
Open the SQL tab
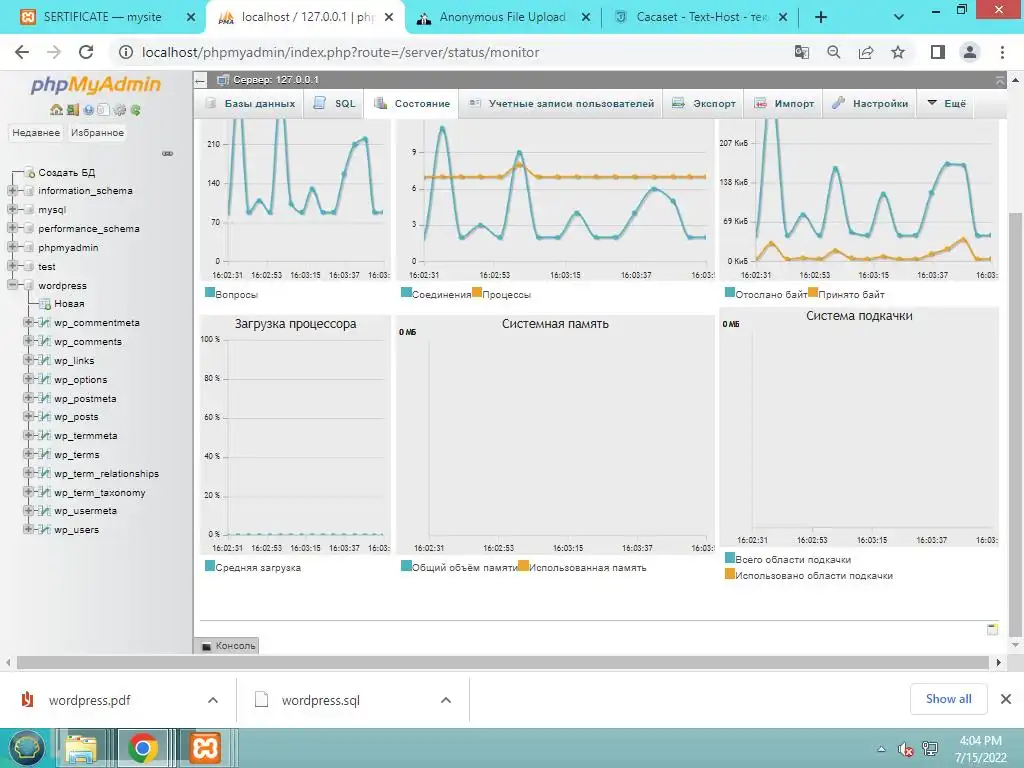point(335,103)
